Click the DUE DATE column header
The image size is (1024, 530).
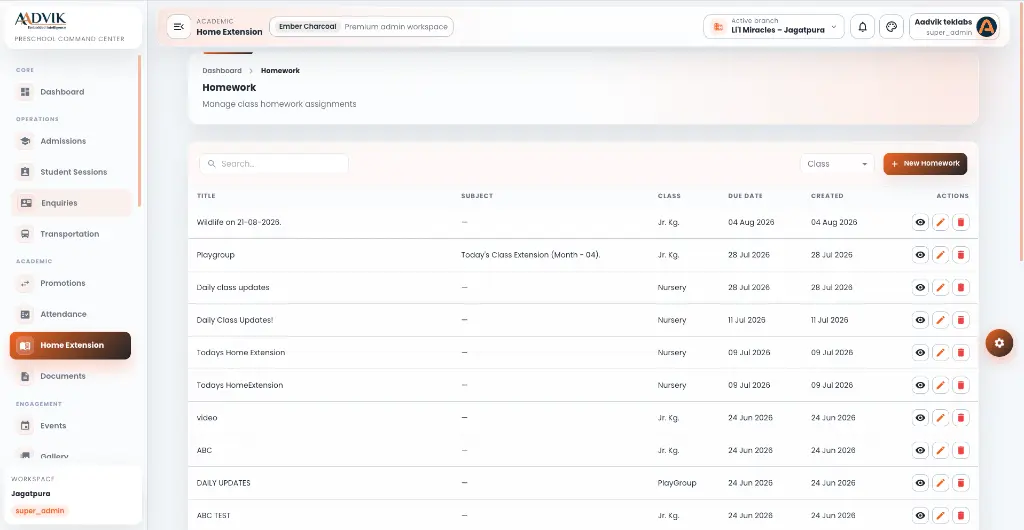pos(745,196)
